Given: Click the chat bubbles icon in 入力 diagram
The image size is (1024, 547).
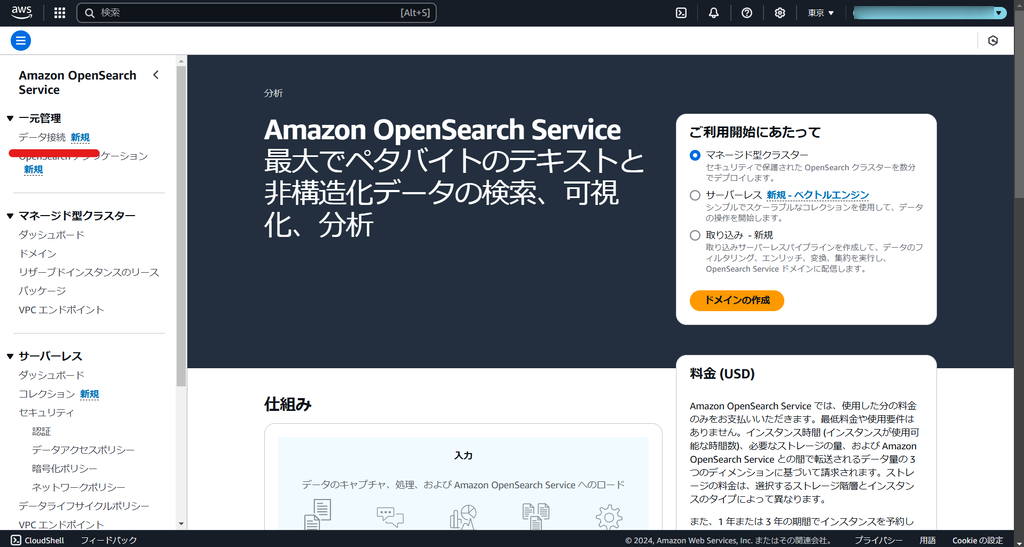Looking at the screenshot, I should 390,516.
